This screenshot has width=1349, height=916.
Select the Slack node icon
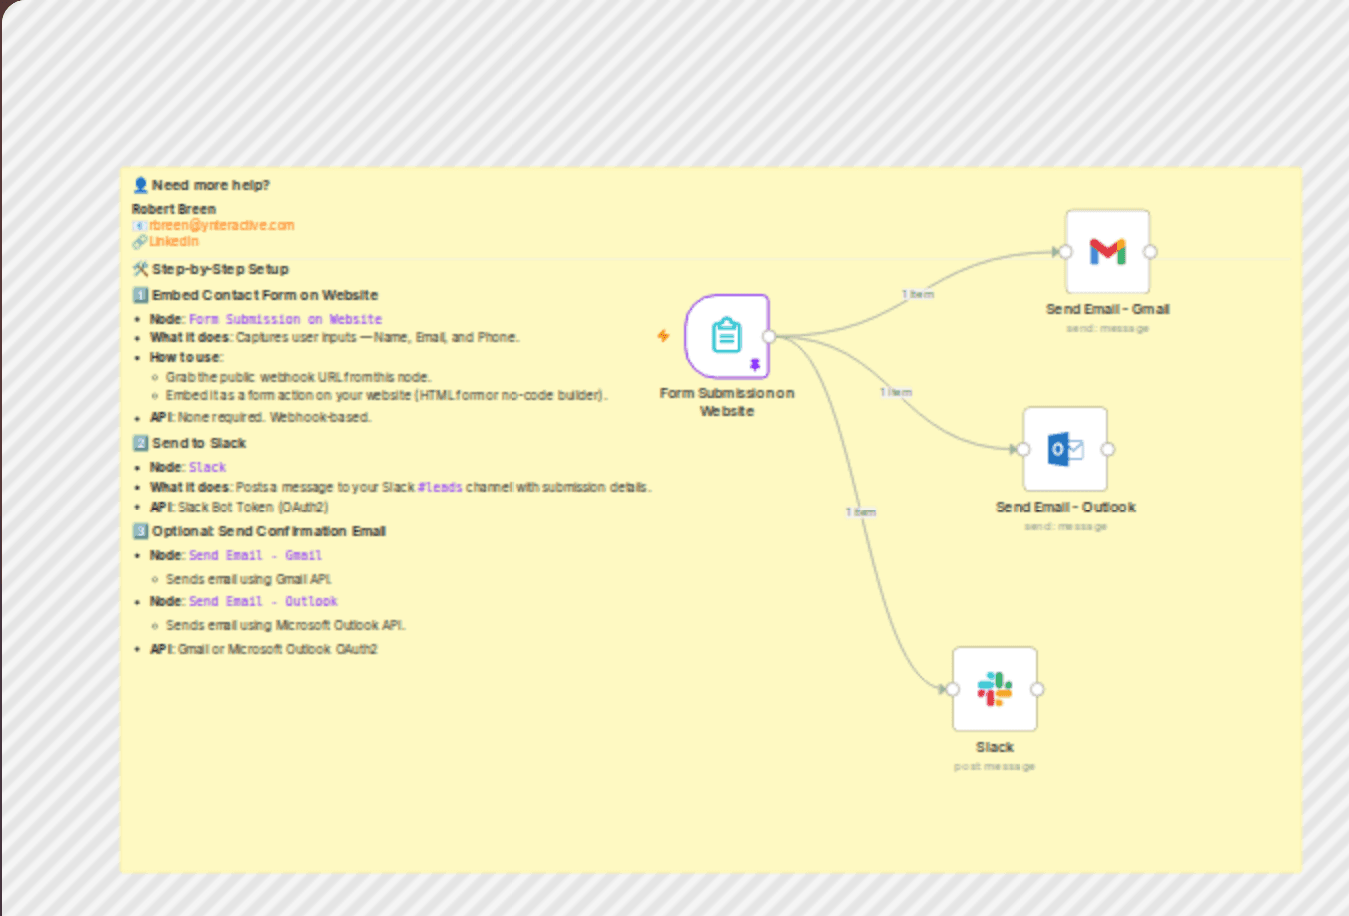[995, 689]
